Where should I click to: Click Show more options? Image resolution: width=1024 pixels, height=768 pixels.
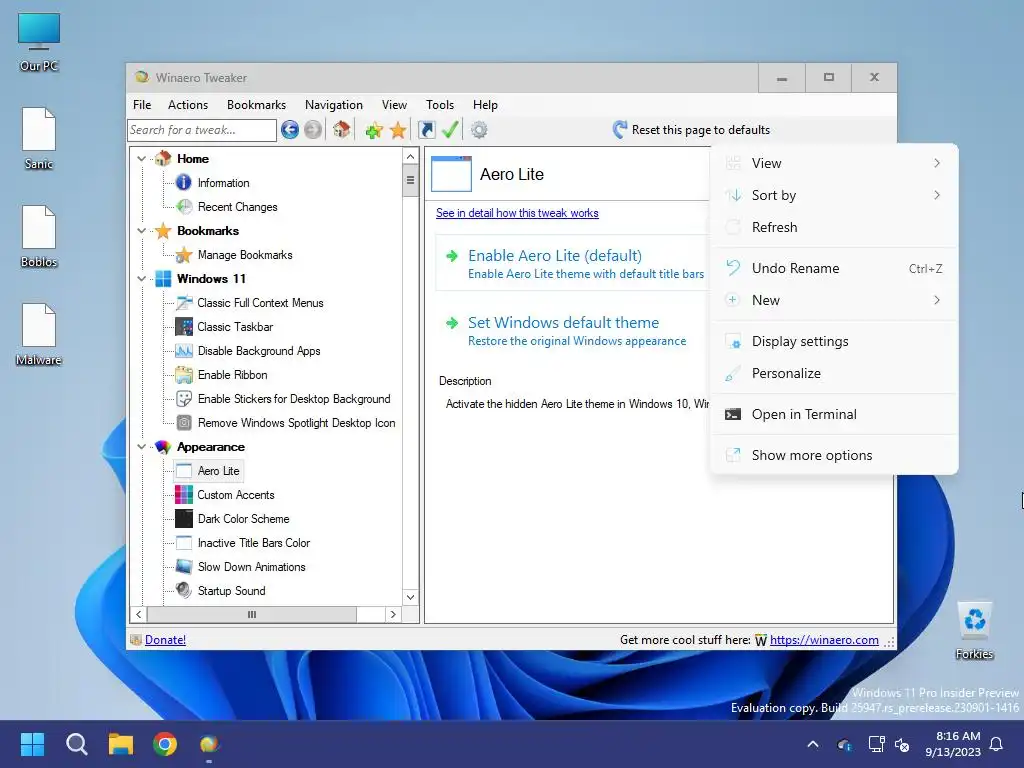point(834,456)
